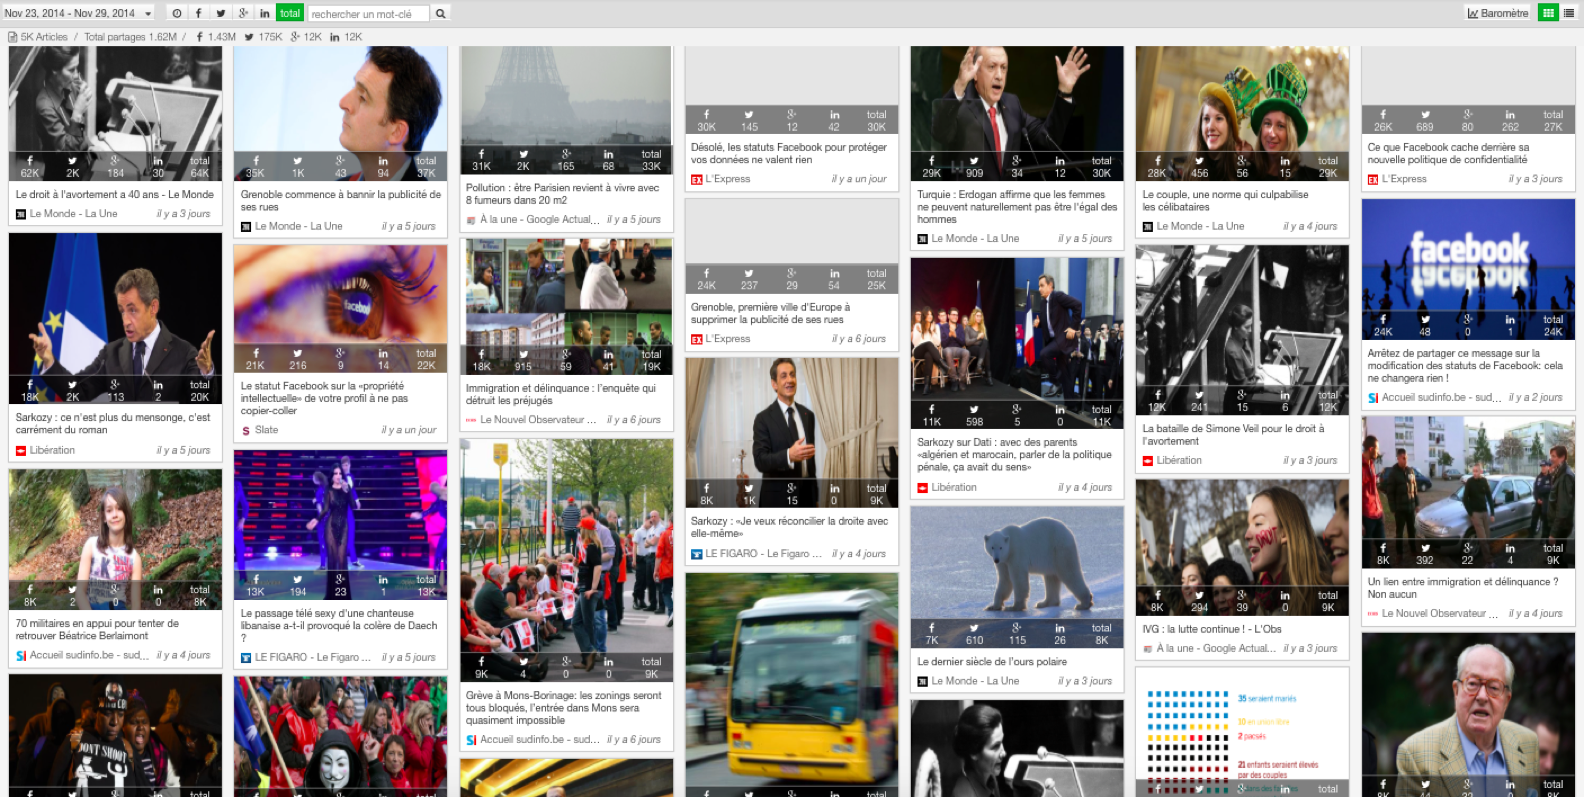Click the Google+ icon in the summary bar

[295, 37]
